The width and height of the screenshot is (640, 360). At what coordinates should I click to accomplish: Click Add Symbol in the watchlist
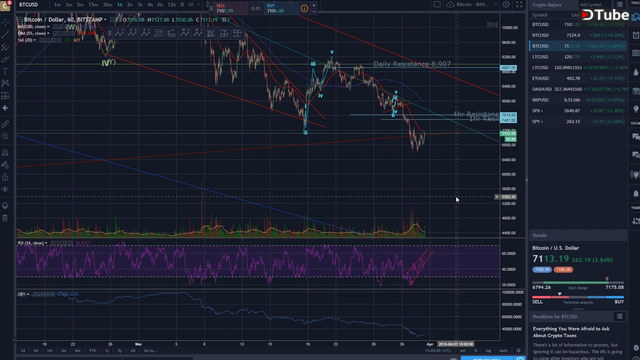coord(591,4)
